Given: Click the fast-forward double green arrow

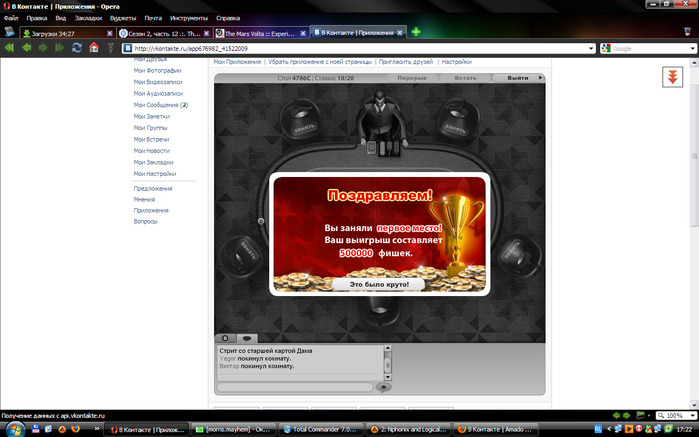Looking at the screenshot, I should click(x=59, y=48).
